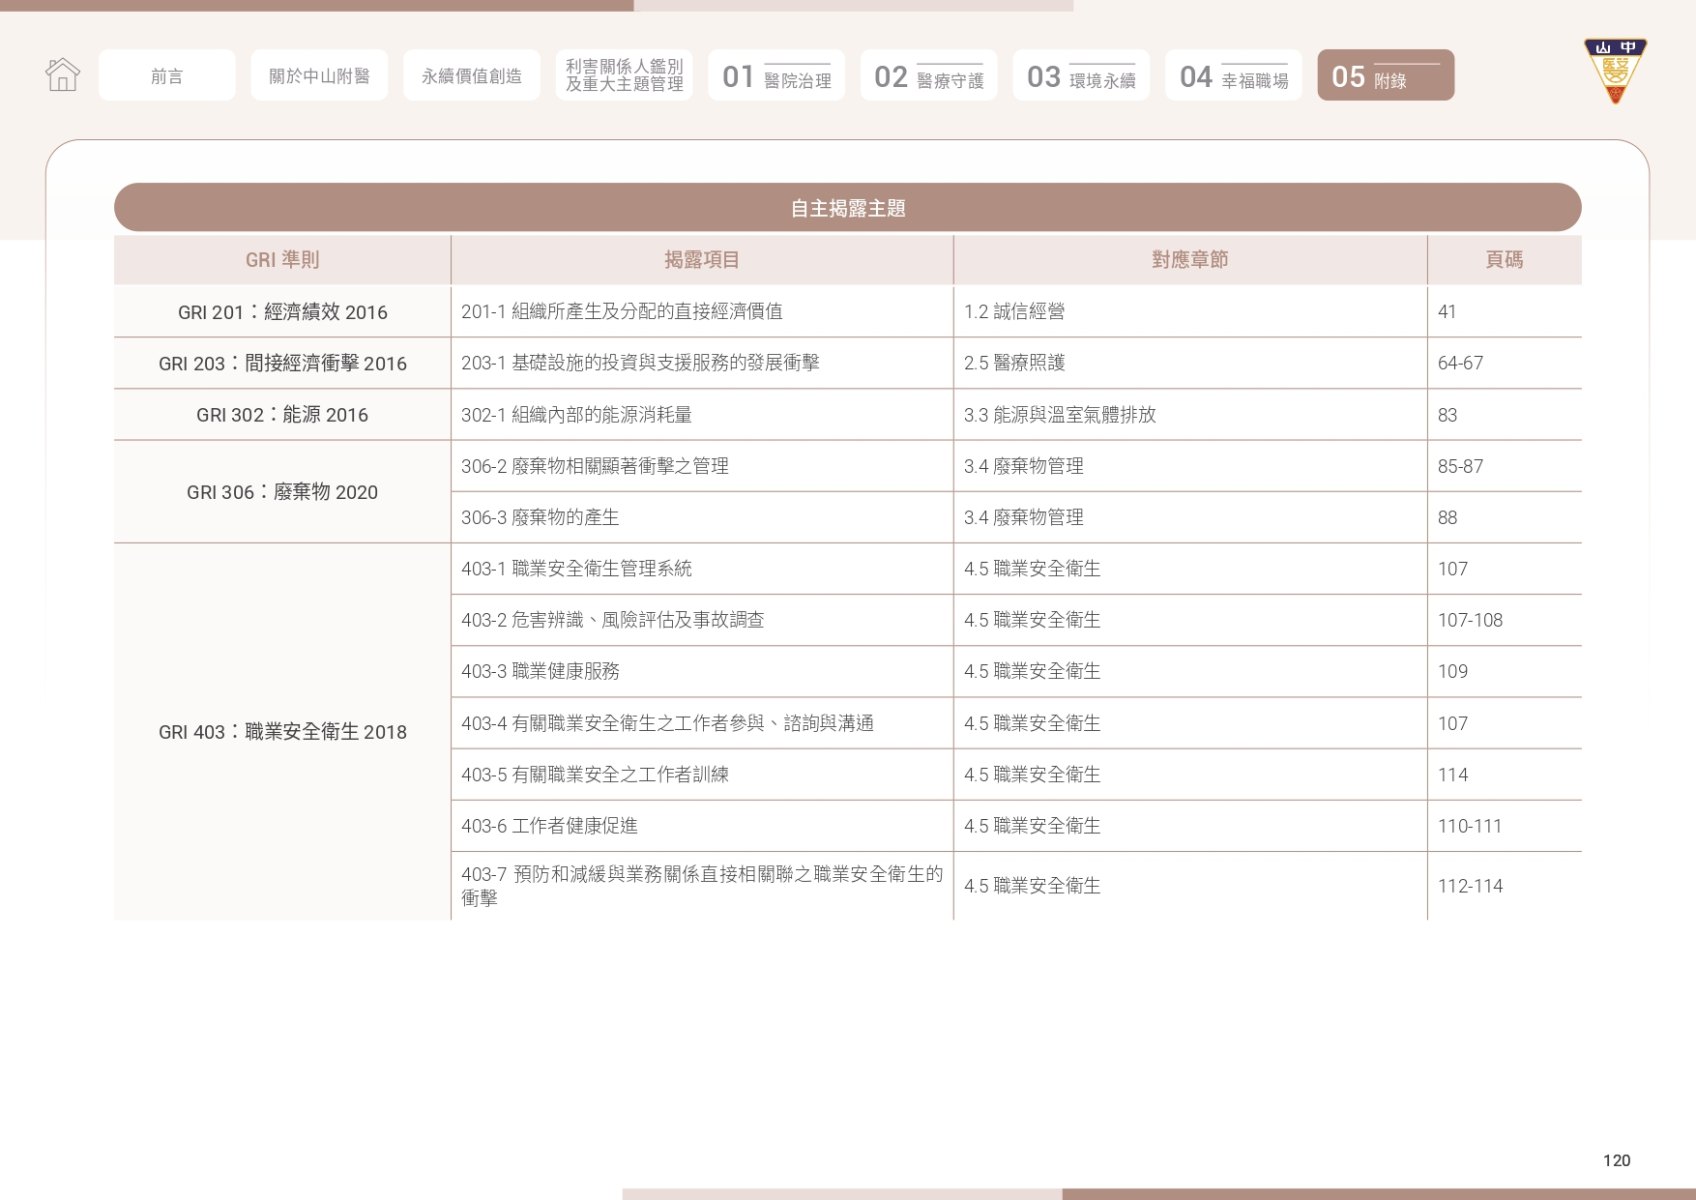Click the 頁碼 column header
This screenshot has width=1696, height=1200.
(x=1504, y=260)
